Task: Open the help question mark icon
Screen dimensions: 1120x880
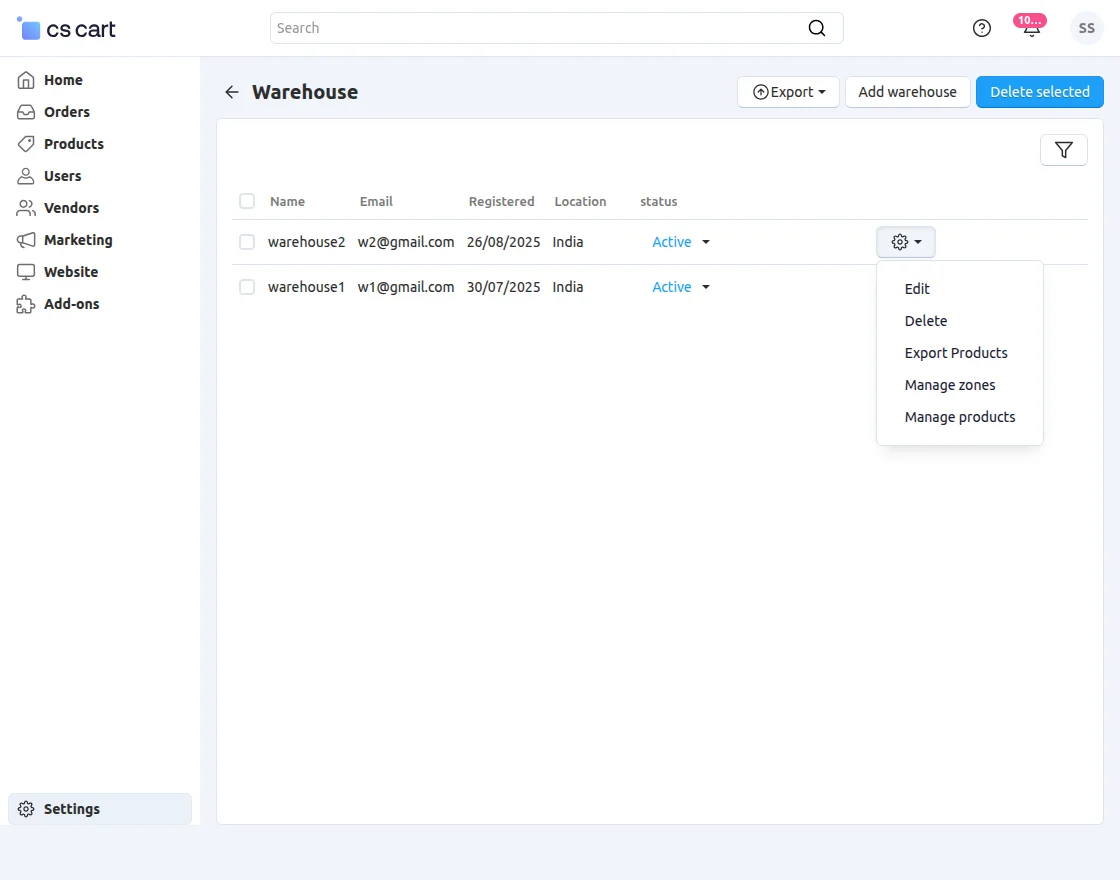Action: tap(981, 28)
